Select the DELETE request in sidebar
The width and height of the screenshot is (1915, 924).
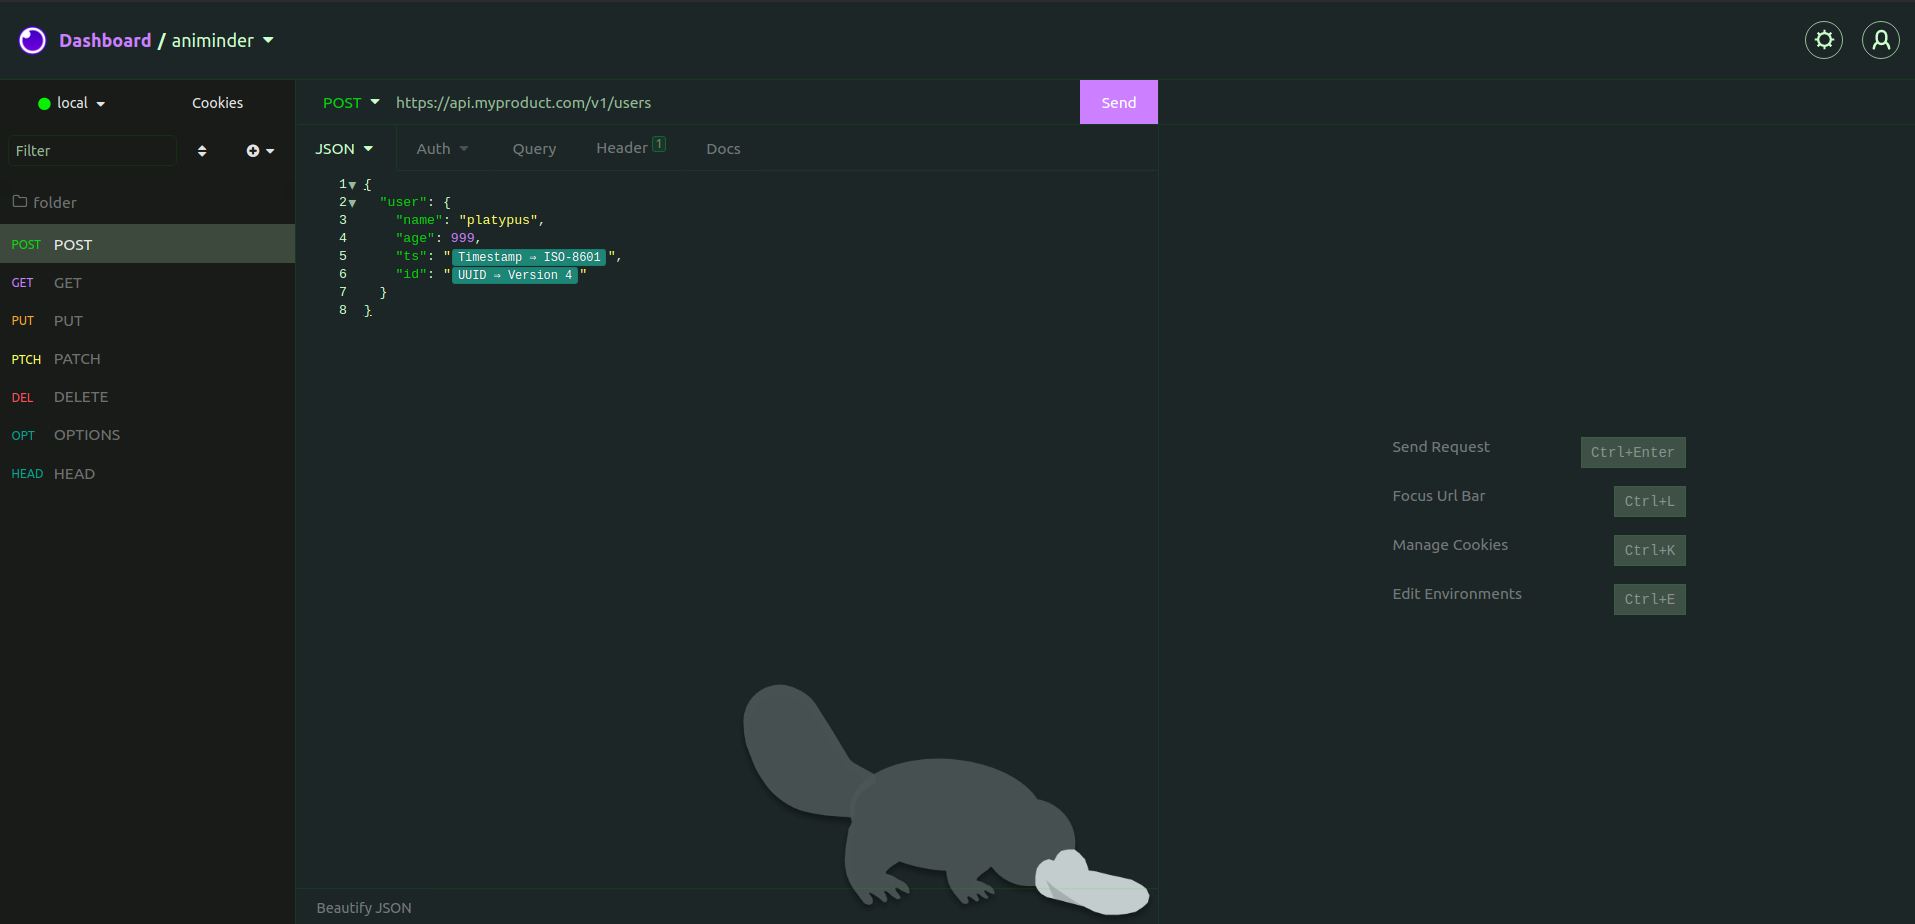(x=147, y=397)
